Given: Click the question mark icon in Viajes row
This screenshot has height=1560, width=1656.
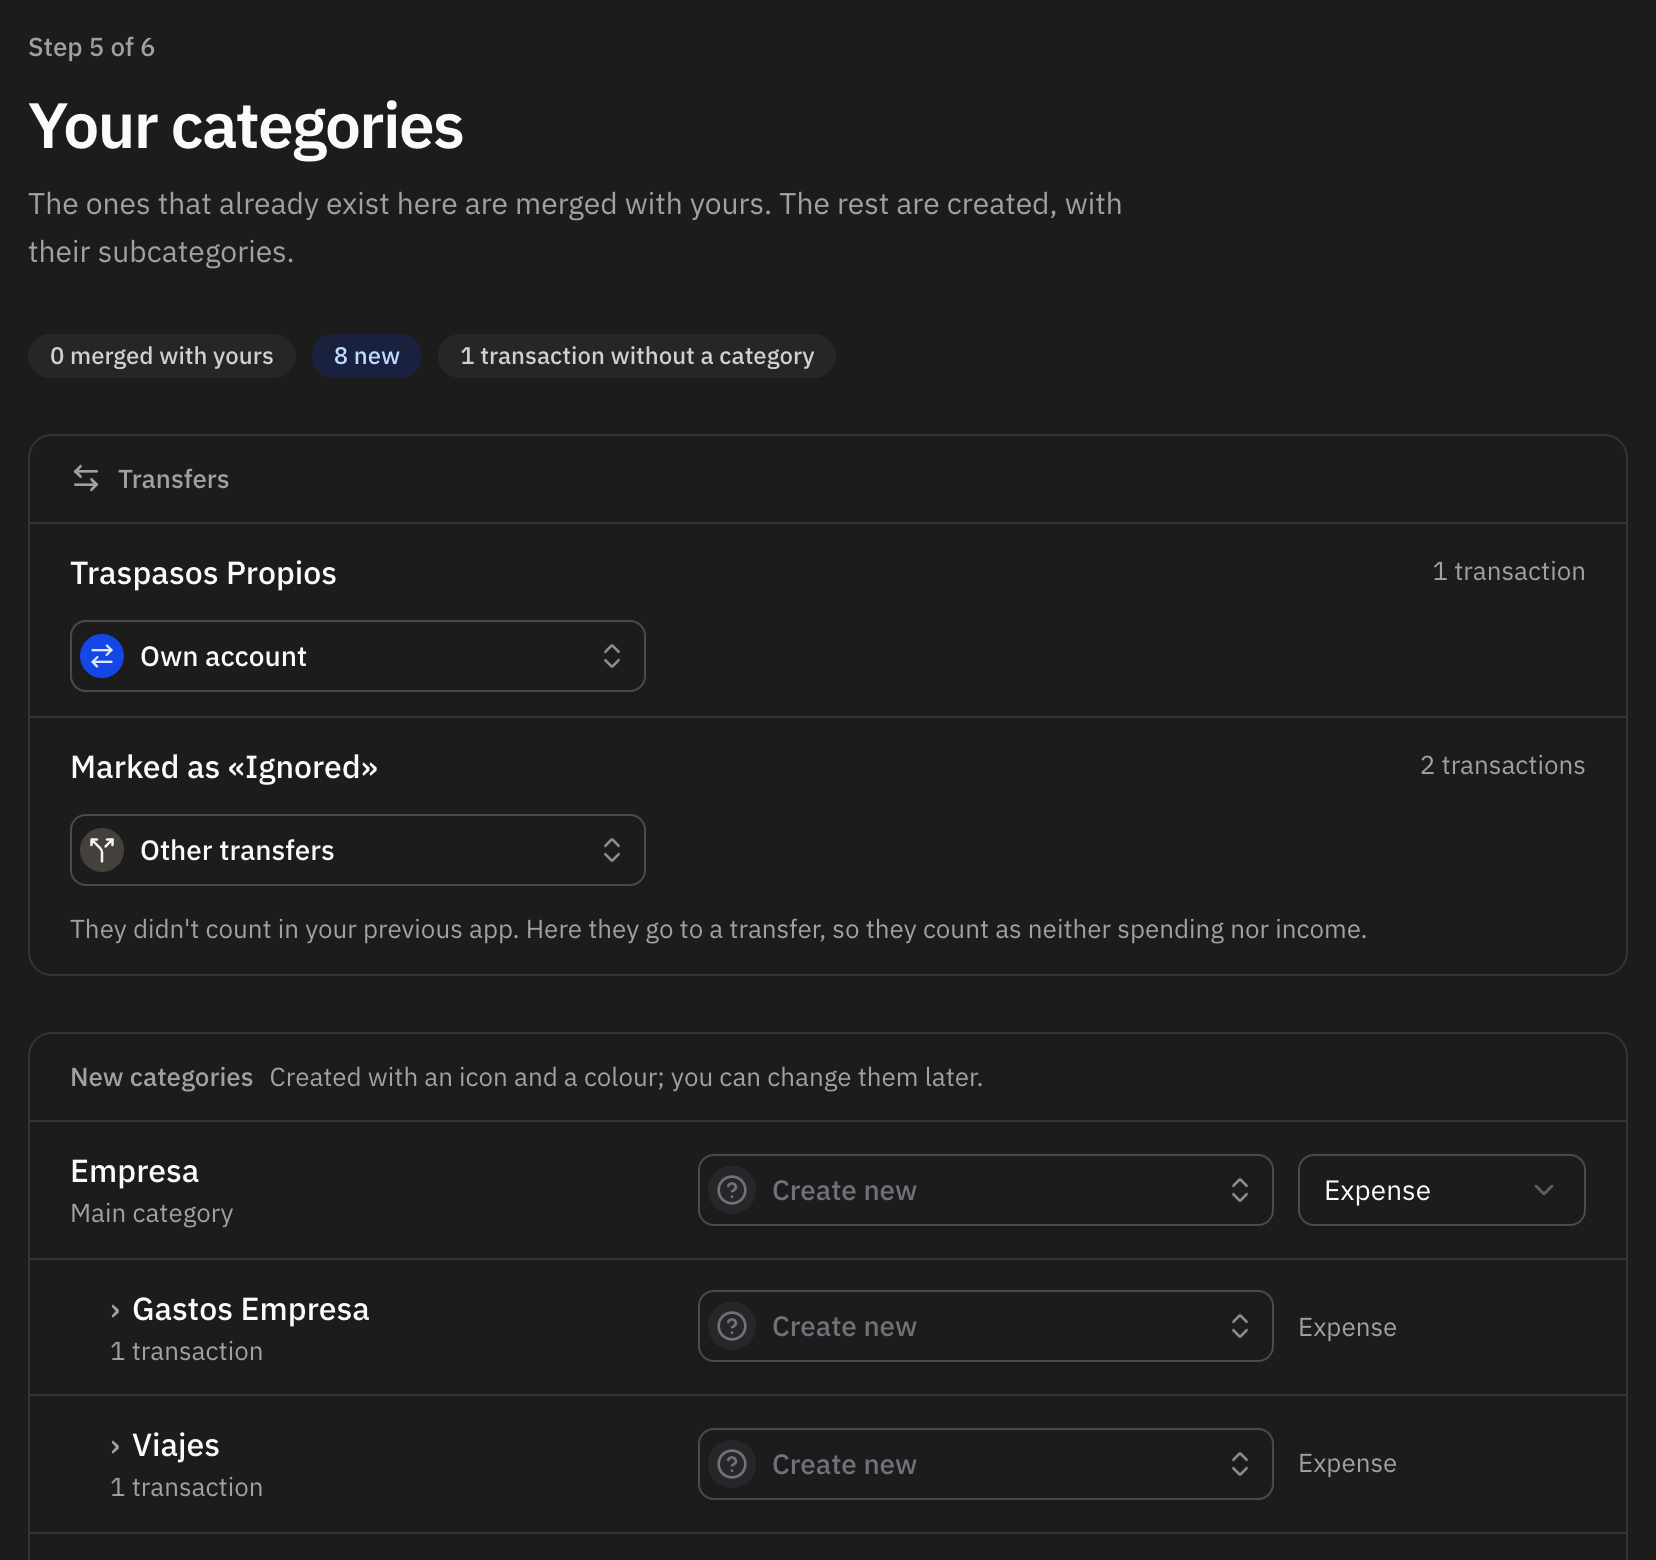Looking at the screenshot, I should click(732, 1464).
